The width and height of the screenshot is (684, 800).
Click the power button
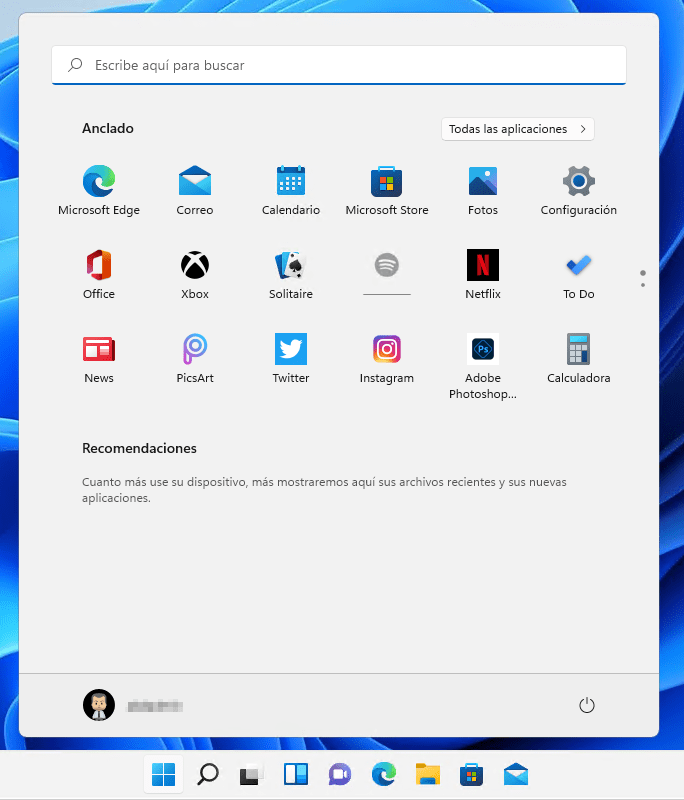[x=587, y=705]
